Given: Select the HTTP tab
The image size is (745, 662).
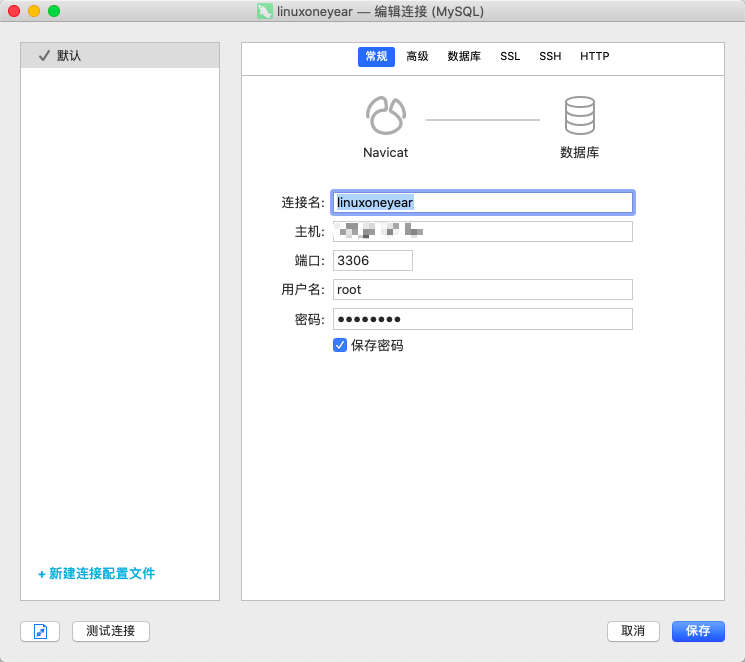Looking at the screenshot, I should pos(594,57).
